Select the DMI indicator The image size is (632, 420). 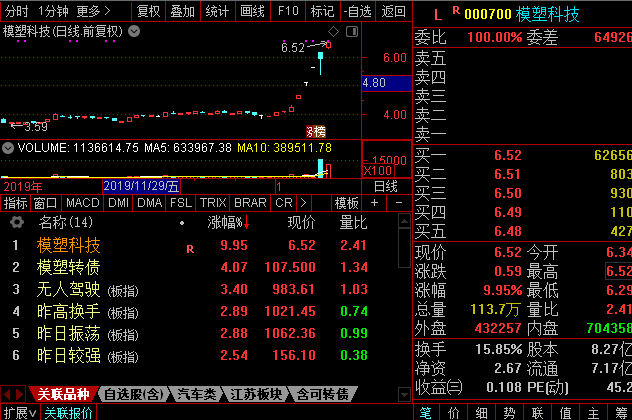tap(118, 203)
